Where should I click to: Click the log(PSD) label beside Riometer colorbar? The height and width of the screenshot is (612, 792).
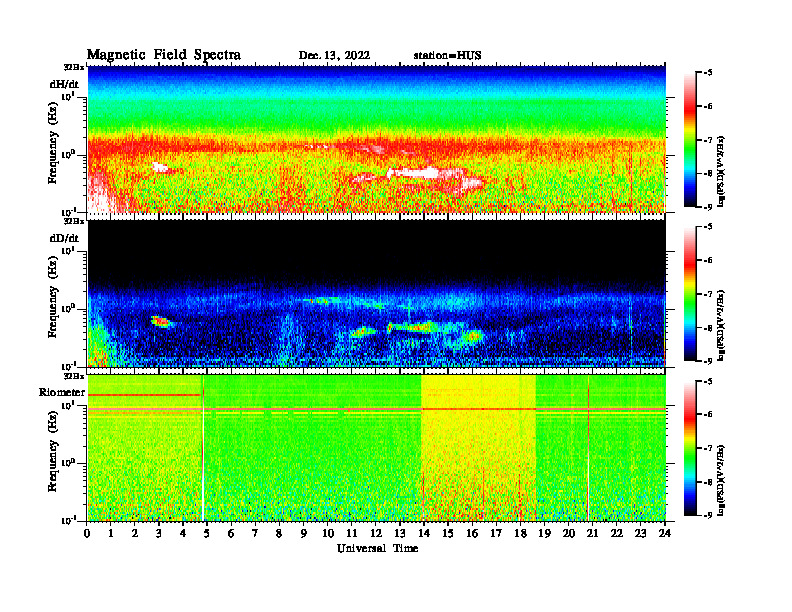[722, 480]
